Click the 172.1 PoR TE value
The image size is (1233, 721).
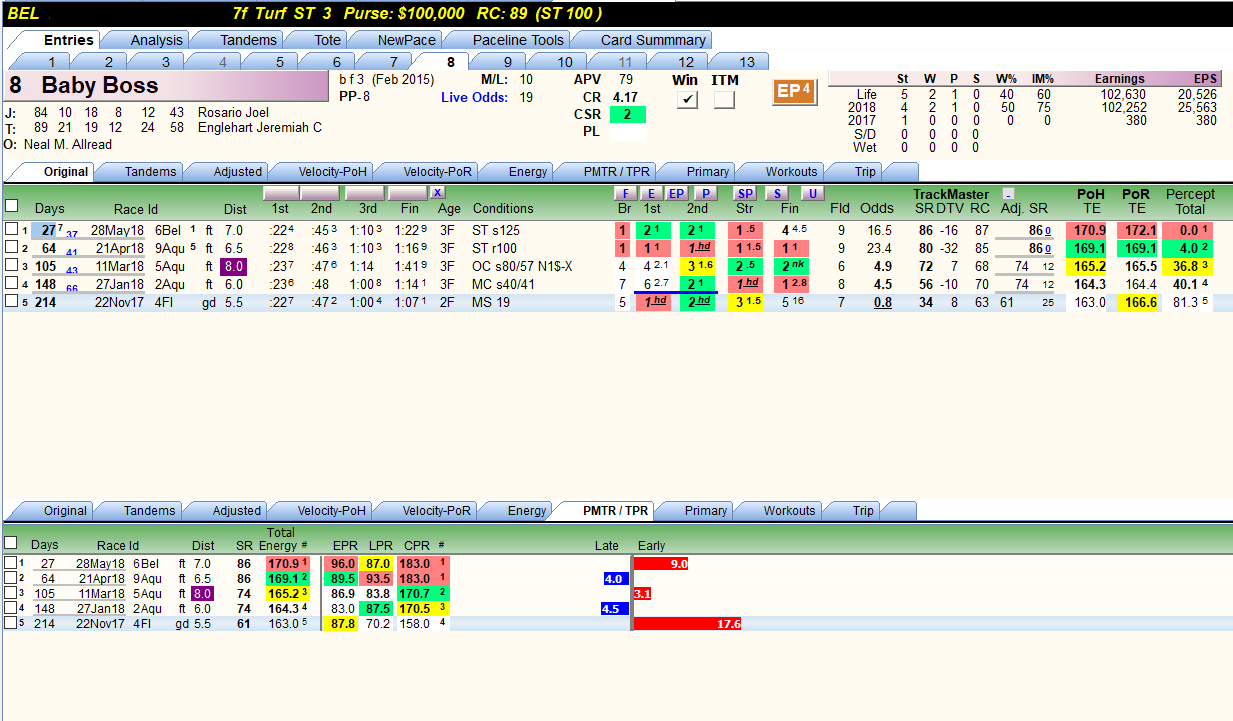point(1136,230)
